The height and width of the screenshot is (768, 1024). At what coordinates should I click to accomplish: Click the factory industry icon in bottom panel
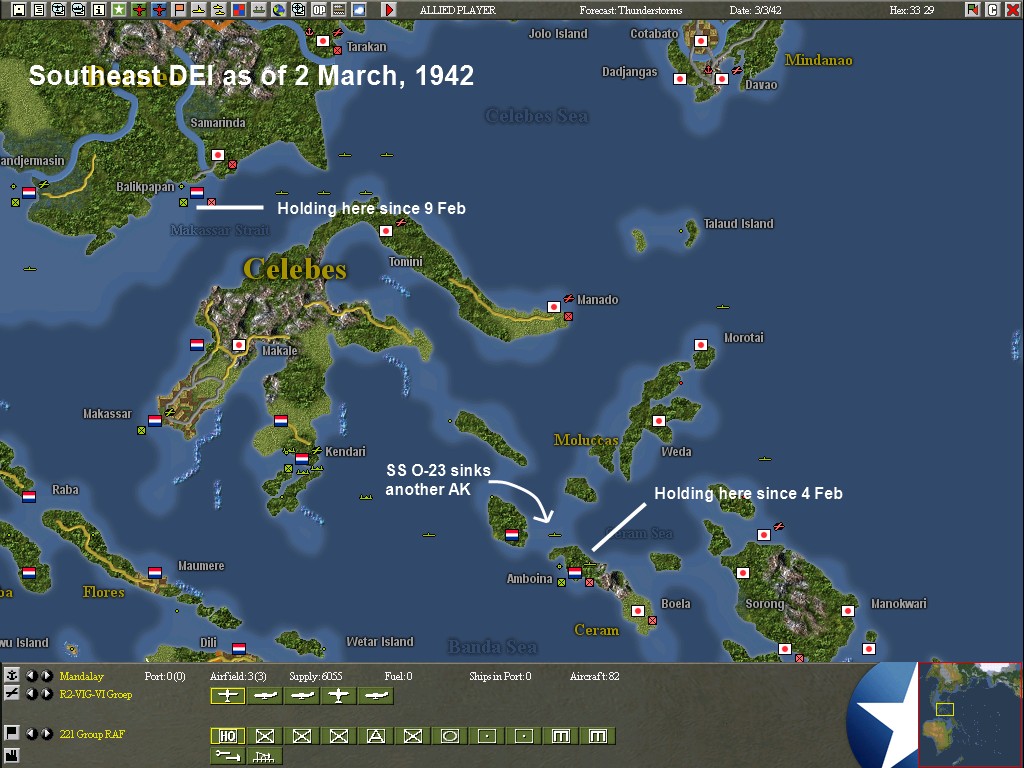pos(11,755)
